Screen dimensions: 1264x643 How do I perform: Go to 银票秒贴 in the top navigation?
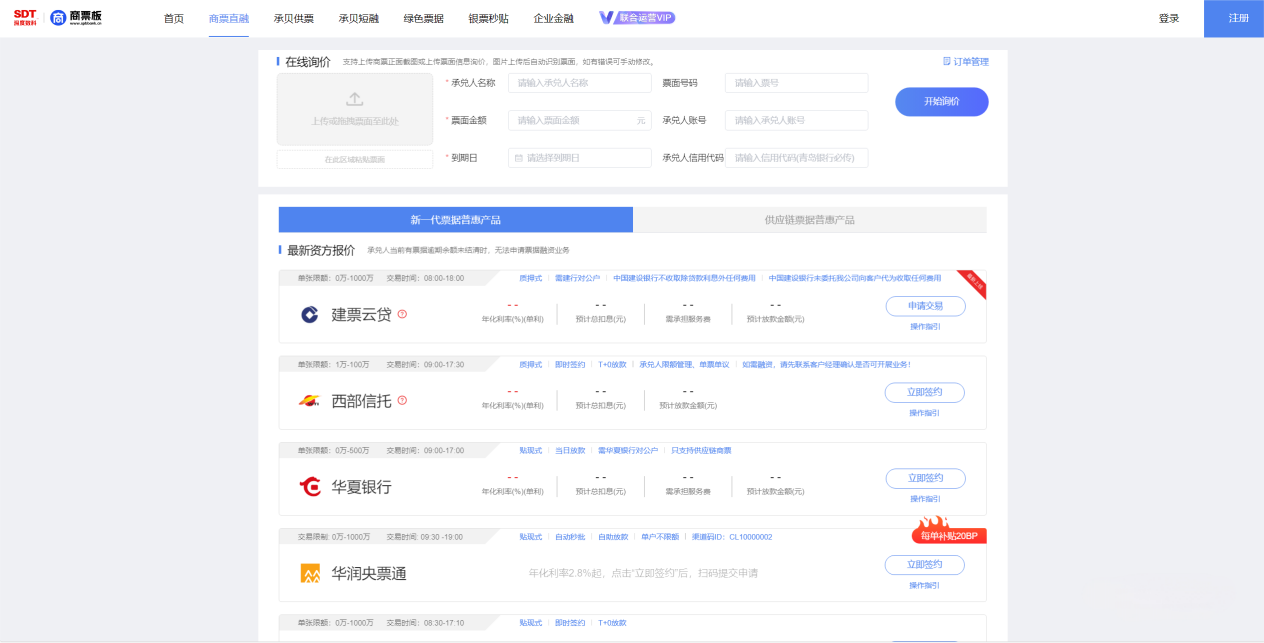[x=488, y=18]
